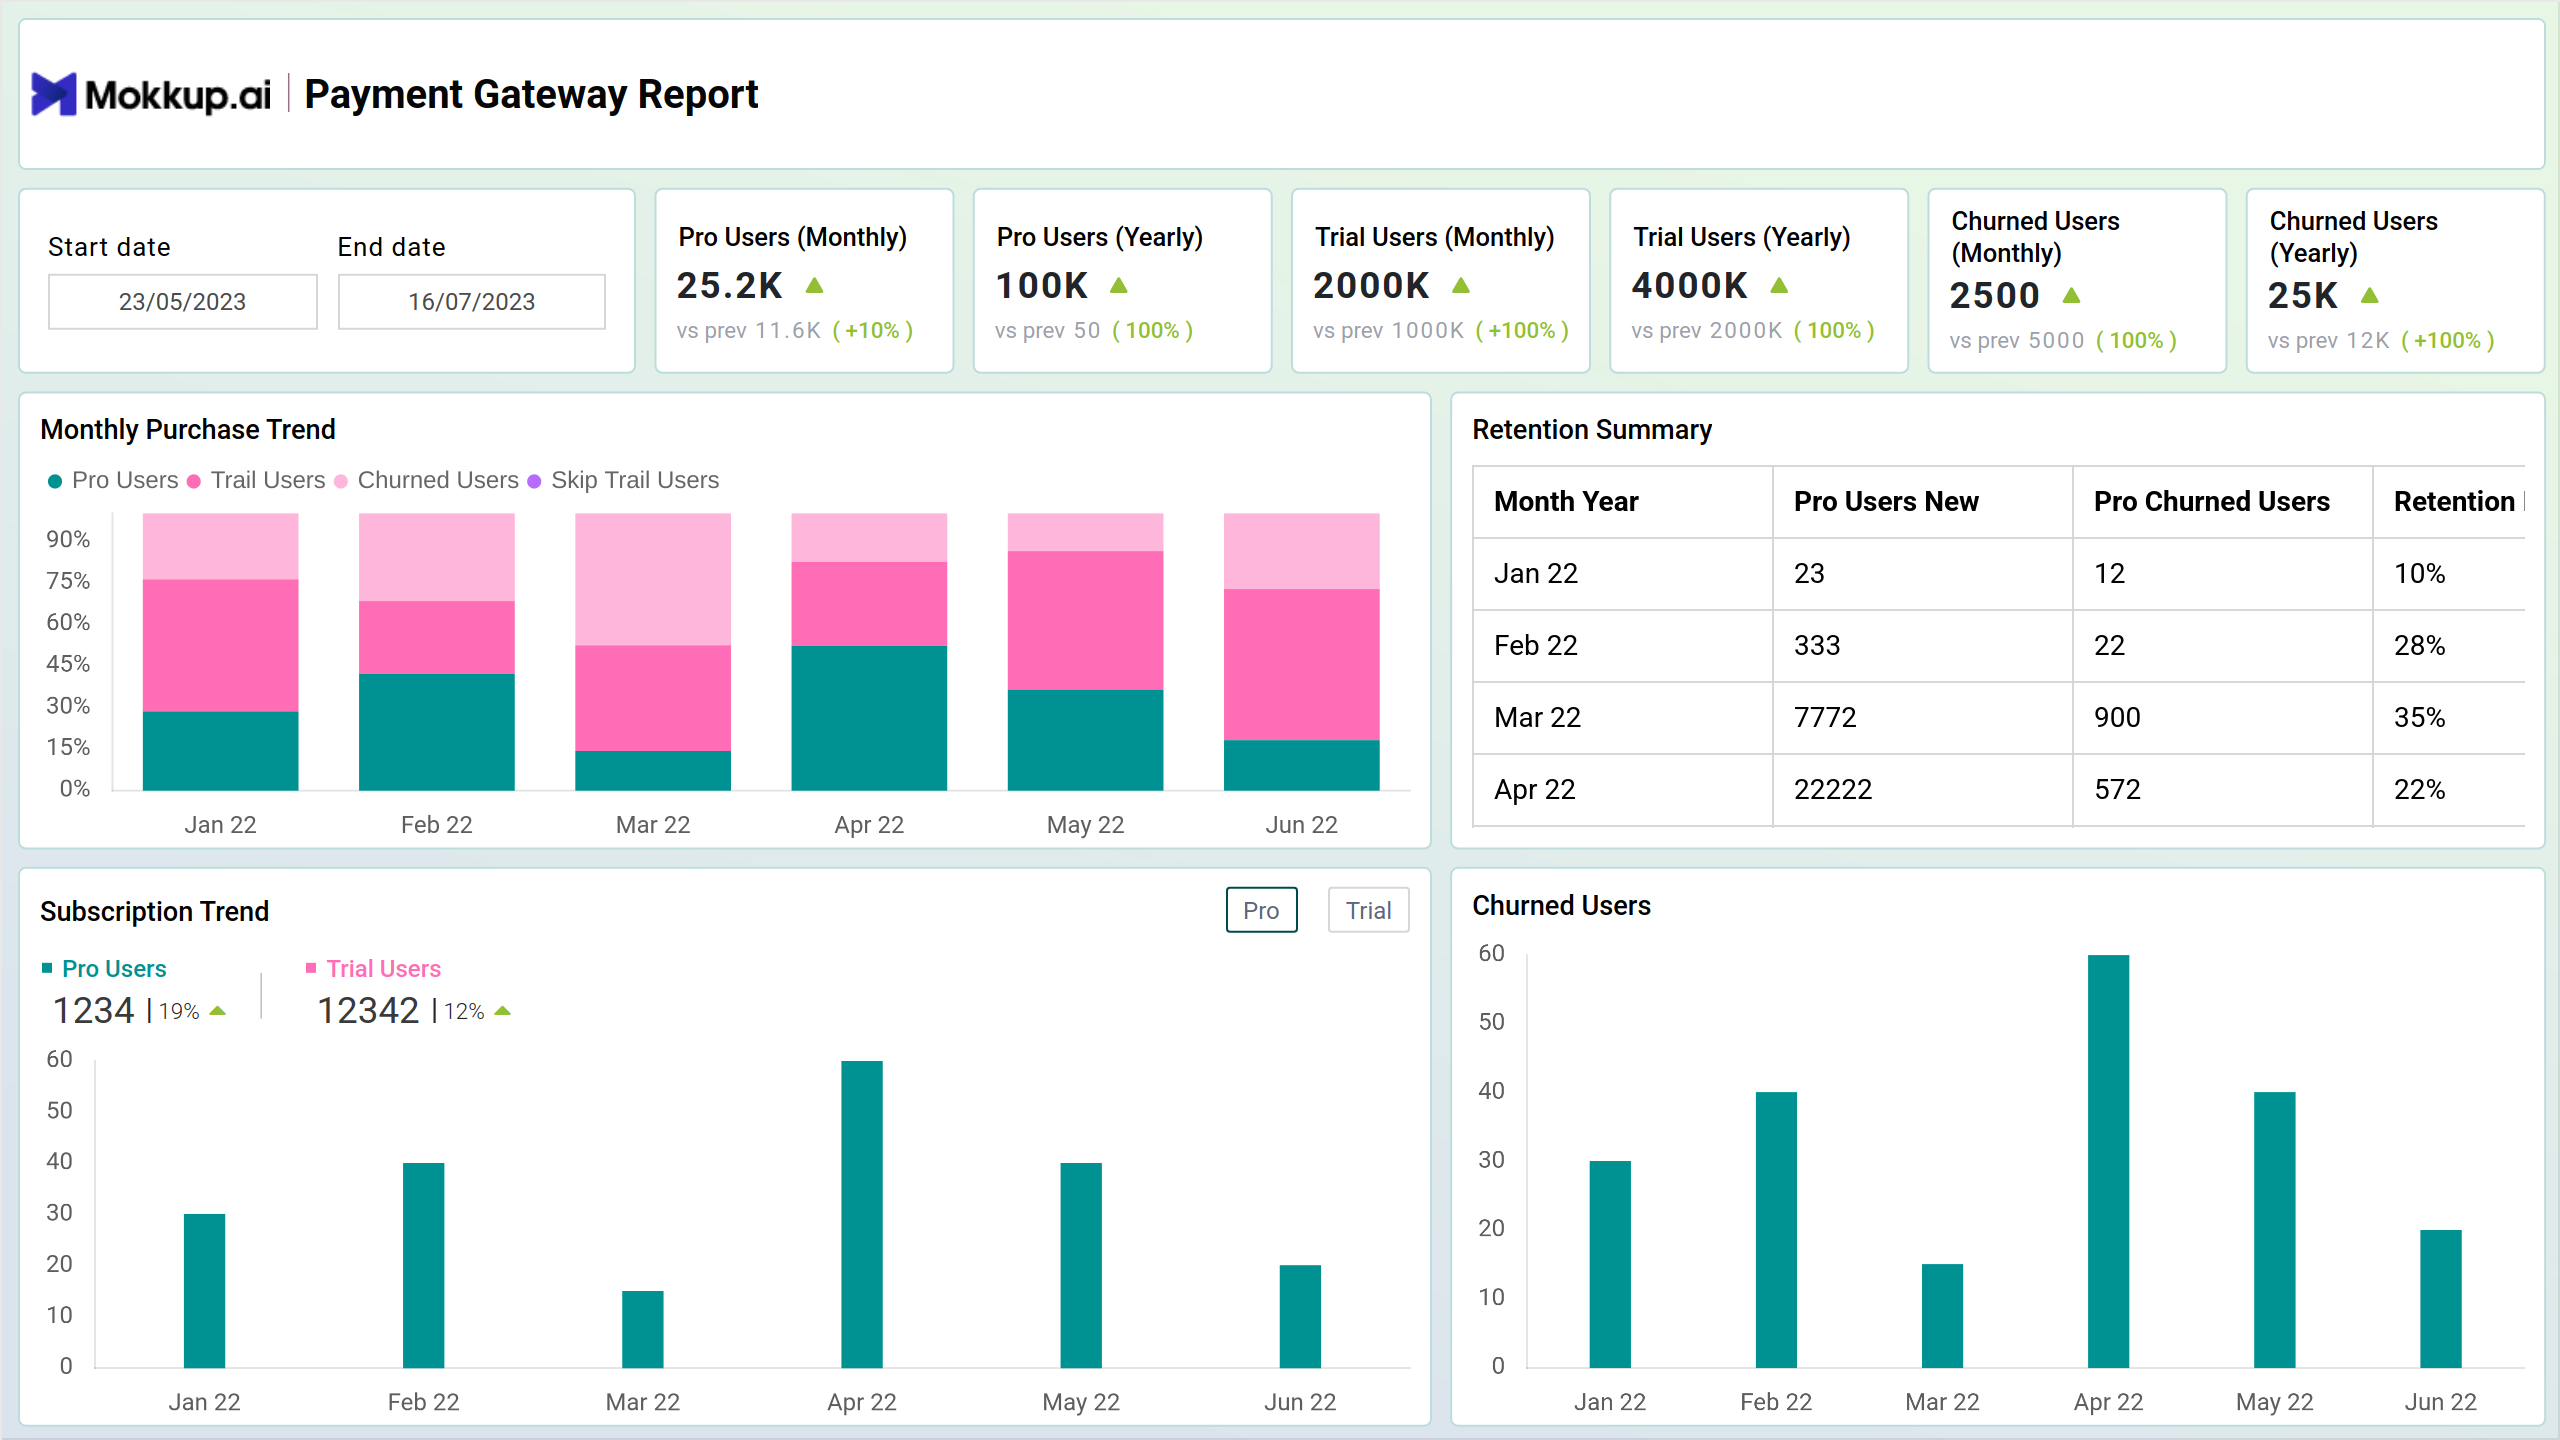Click the Apr 22 bar in Subscription Trend

(862, 1214)
